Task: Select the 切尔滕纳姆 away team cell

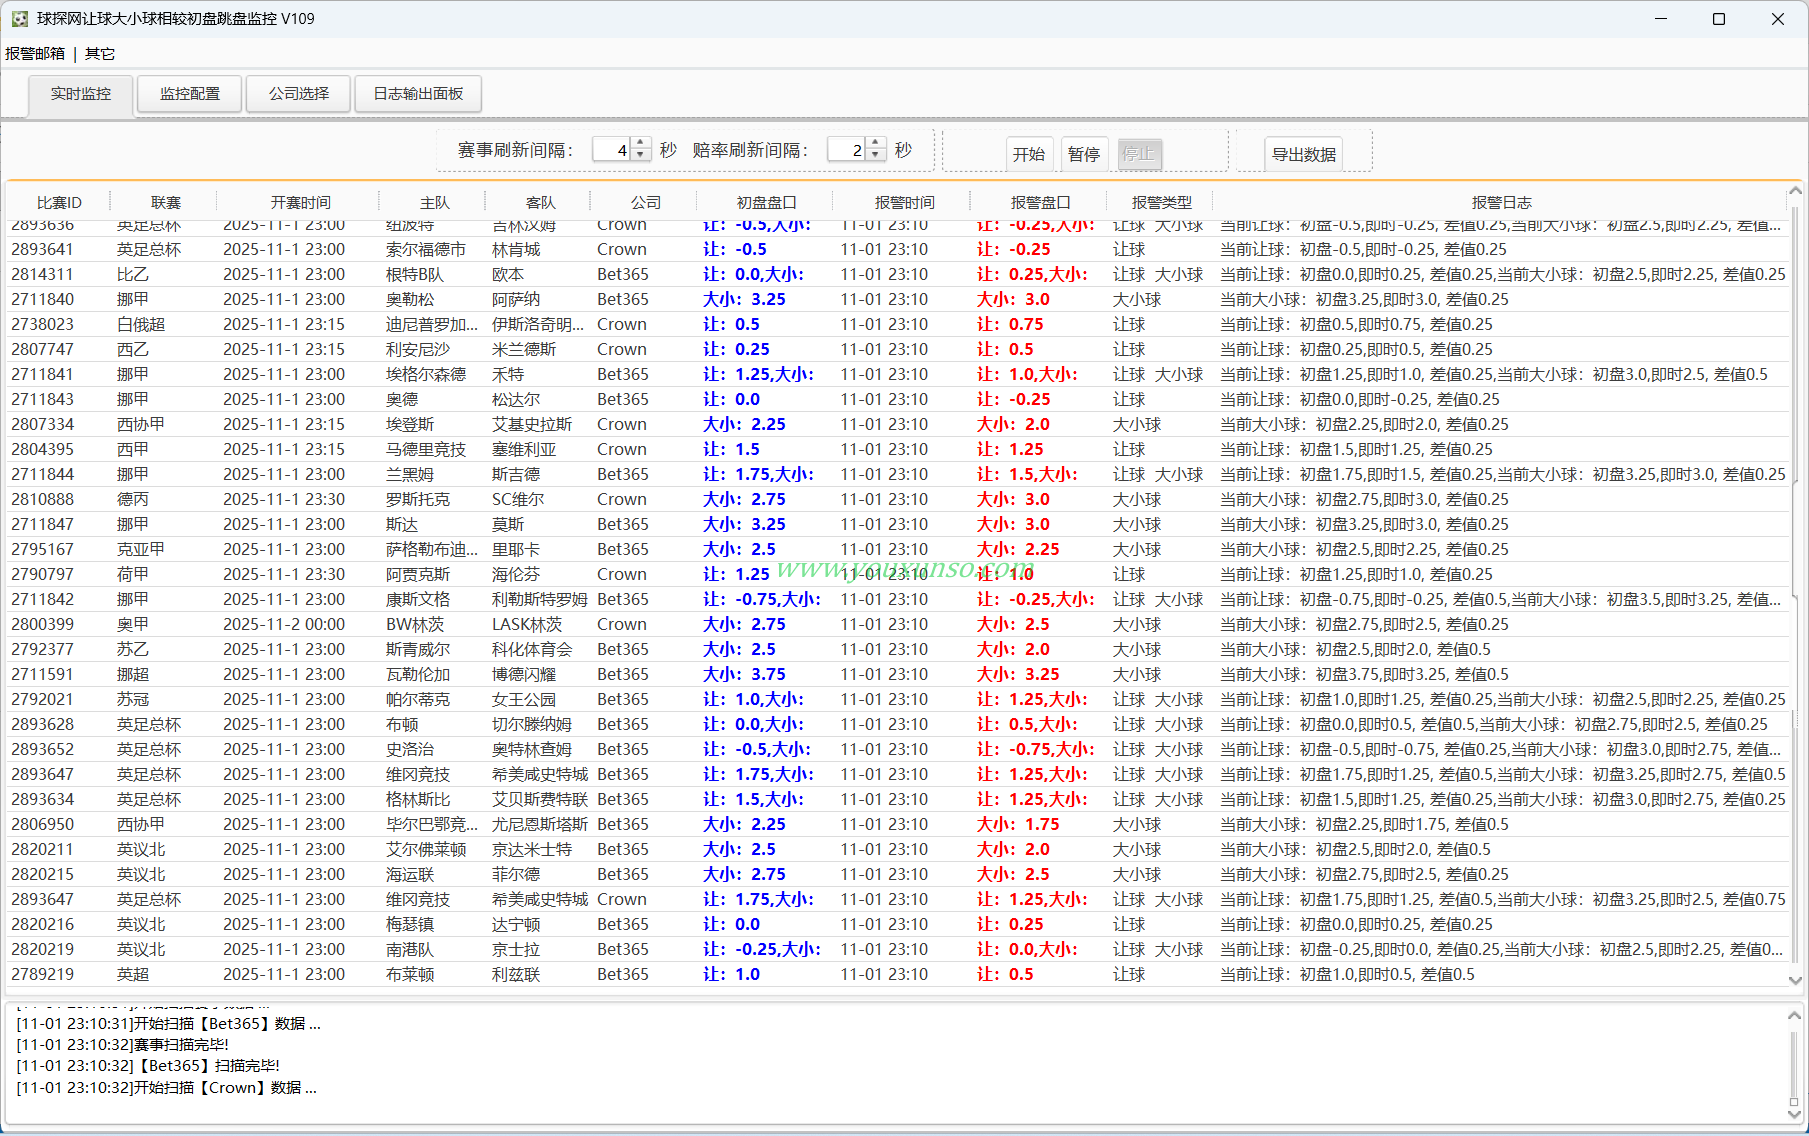Action: pyautogui.click(x=532, y=725)
